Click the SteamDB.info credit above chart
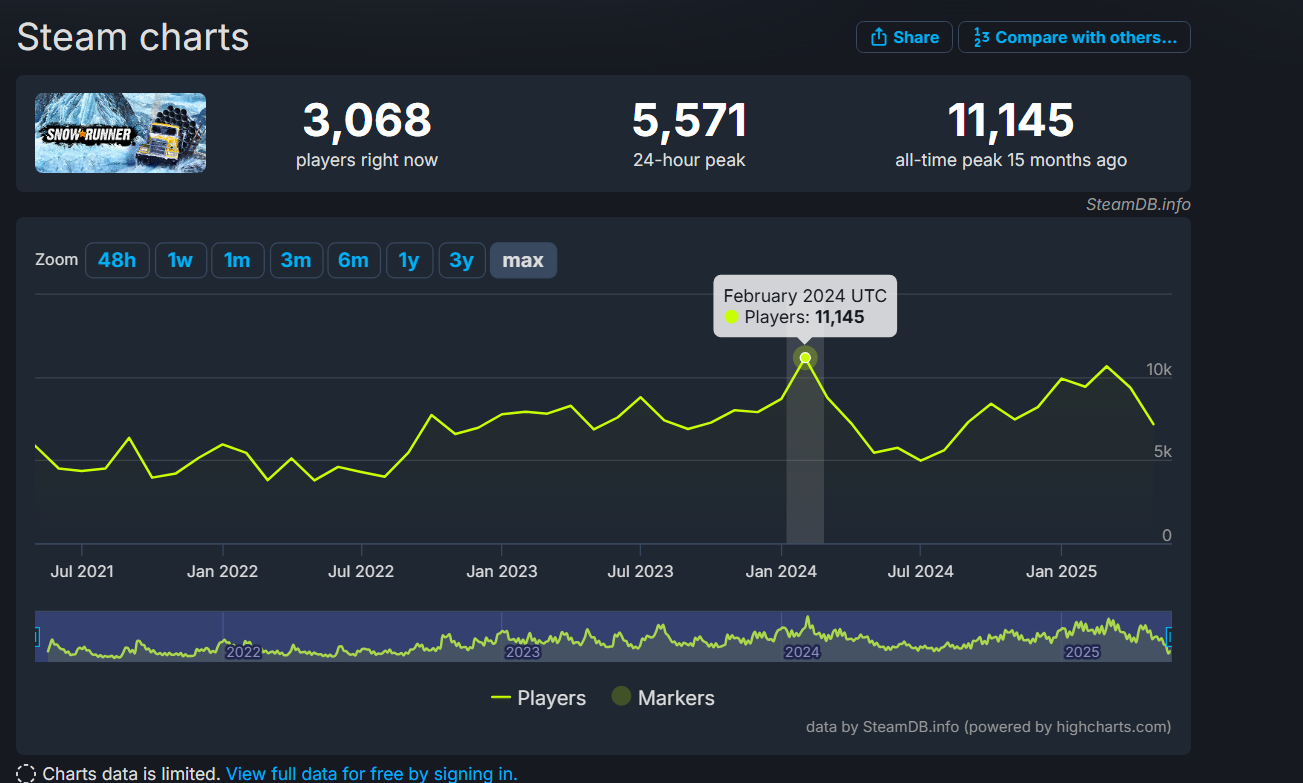1303x783 pixels. 1138,204
